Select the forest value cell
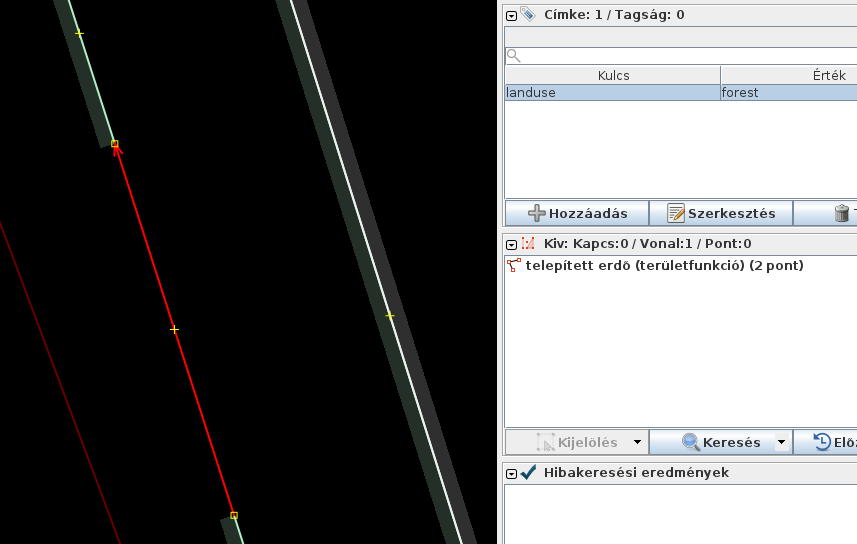Image resolution: width=857 pixels, height=544 pixels. point(789,92)
